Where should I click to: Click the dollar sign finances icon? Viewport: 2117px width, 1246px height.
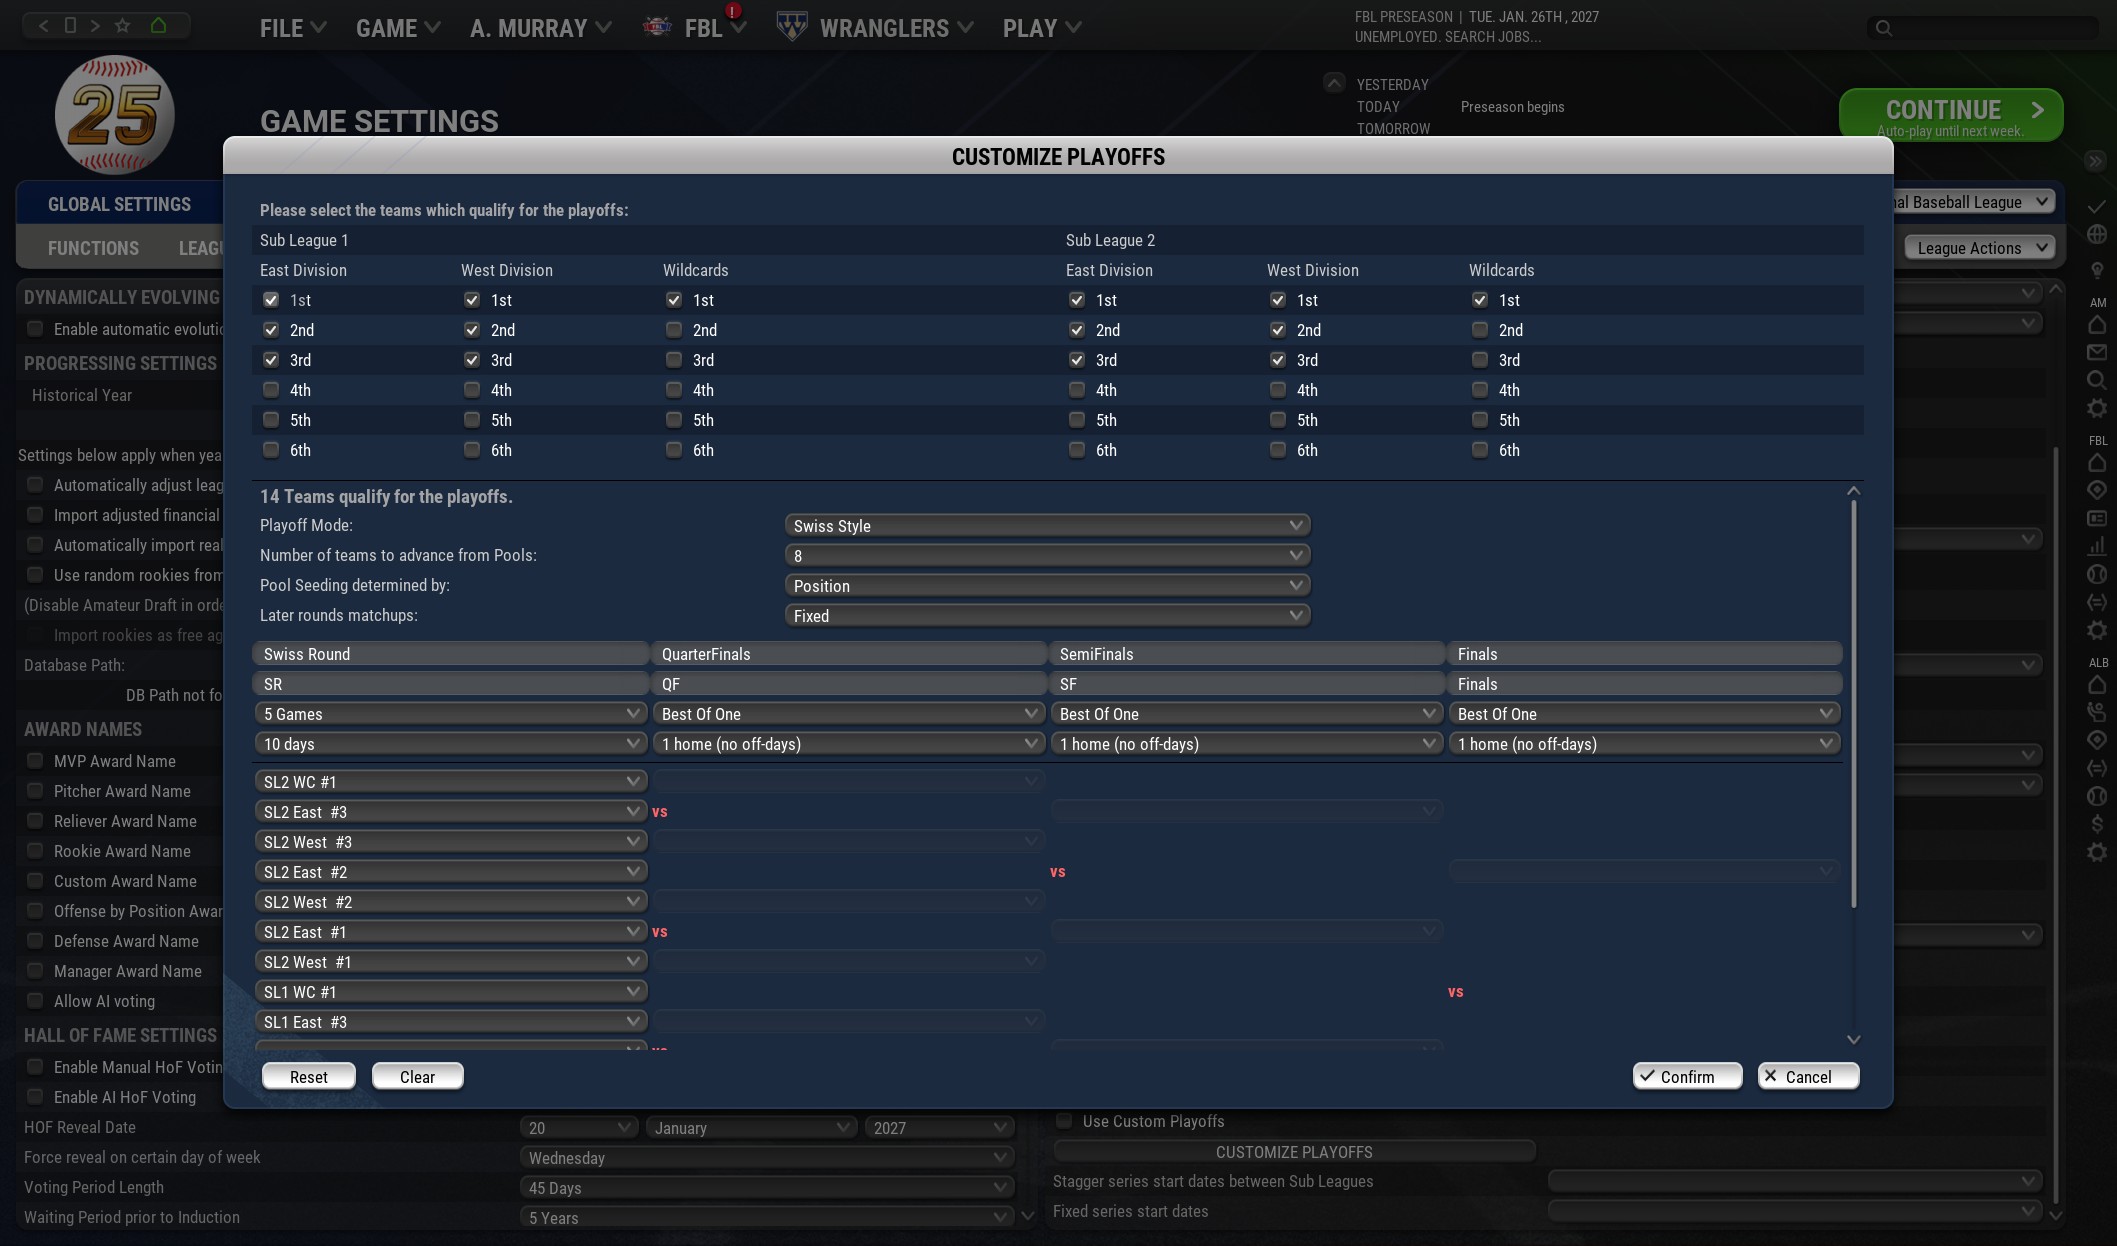click(2097, 823)
